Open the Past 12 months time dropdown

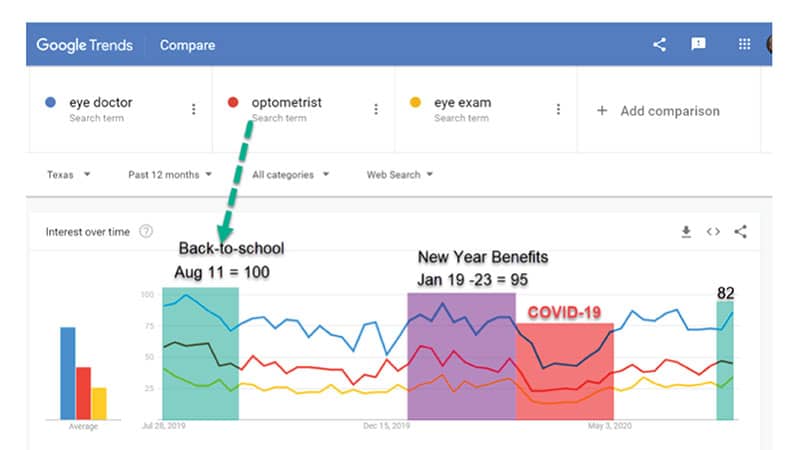[x=169, y=174]
